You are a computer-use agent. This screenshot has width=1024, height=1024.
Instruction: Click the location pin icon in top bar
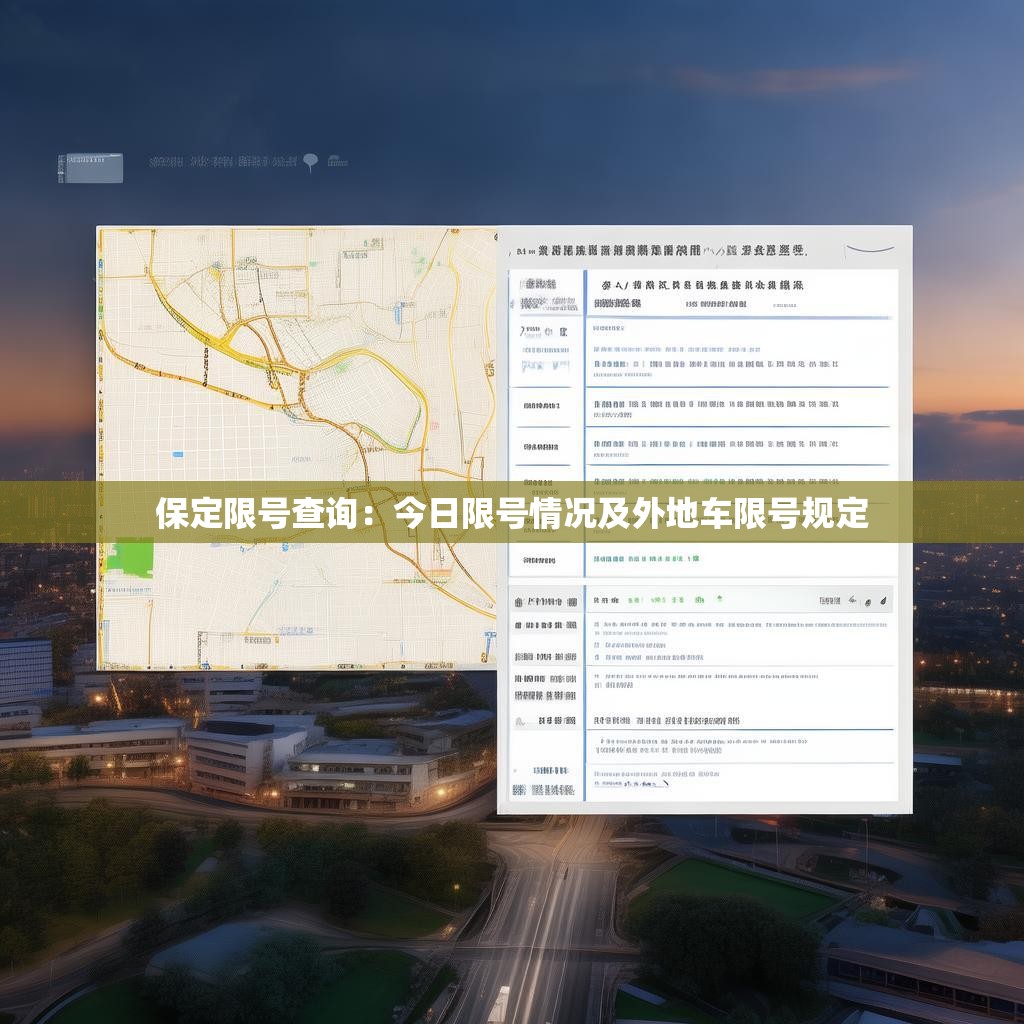[311, 160]
